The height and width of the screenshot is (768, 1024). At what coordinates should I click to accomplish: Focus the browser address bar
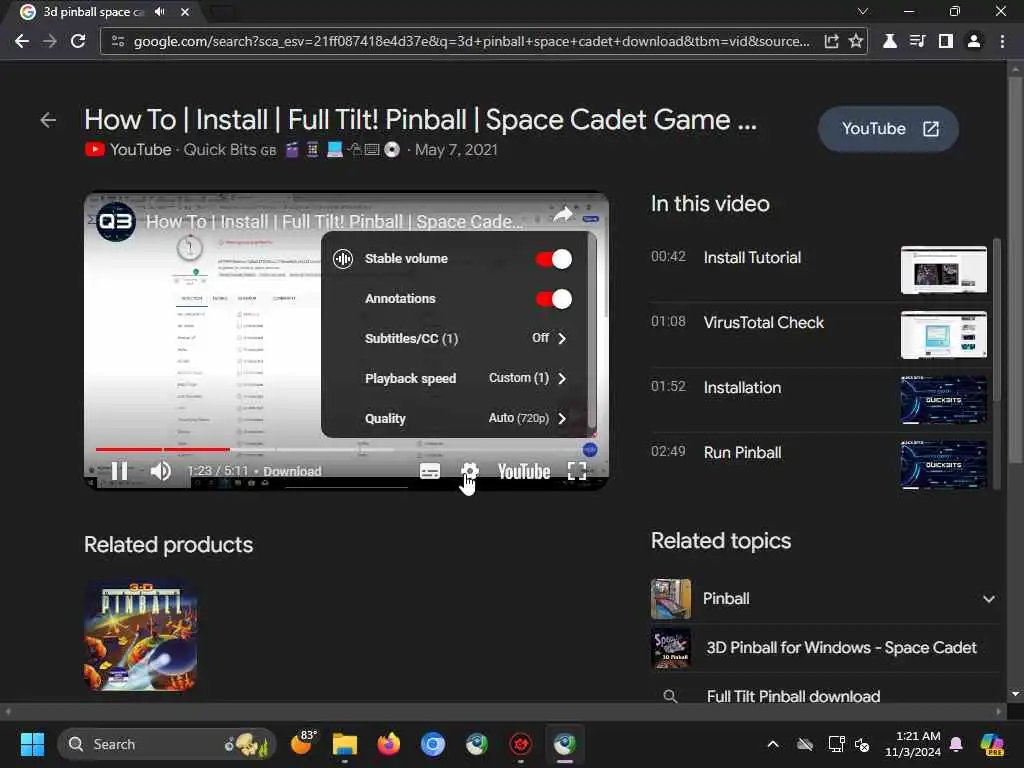coord(471,41)
